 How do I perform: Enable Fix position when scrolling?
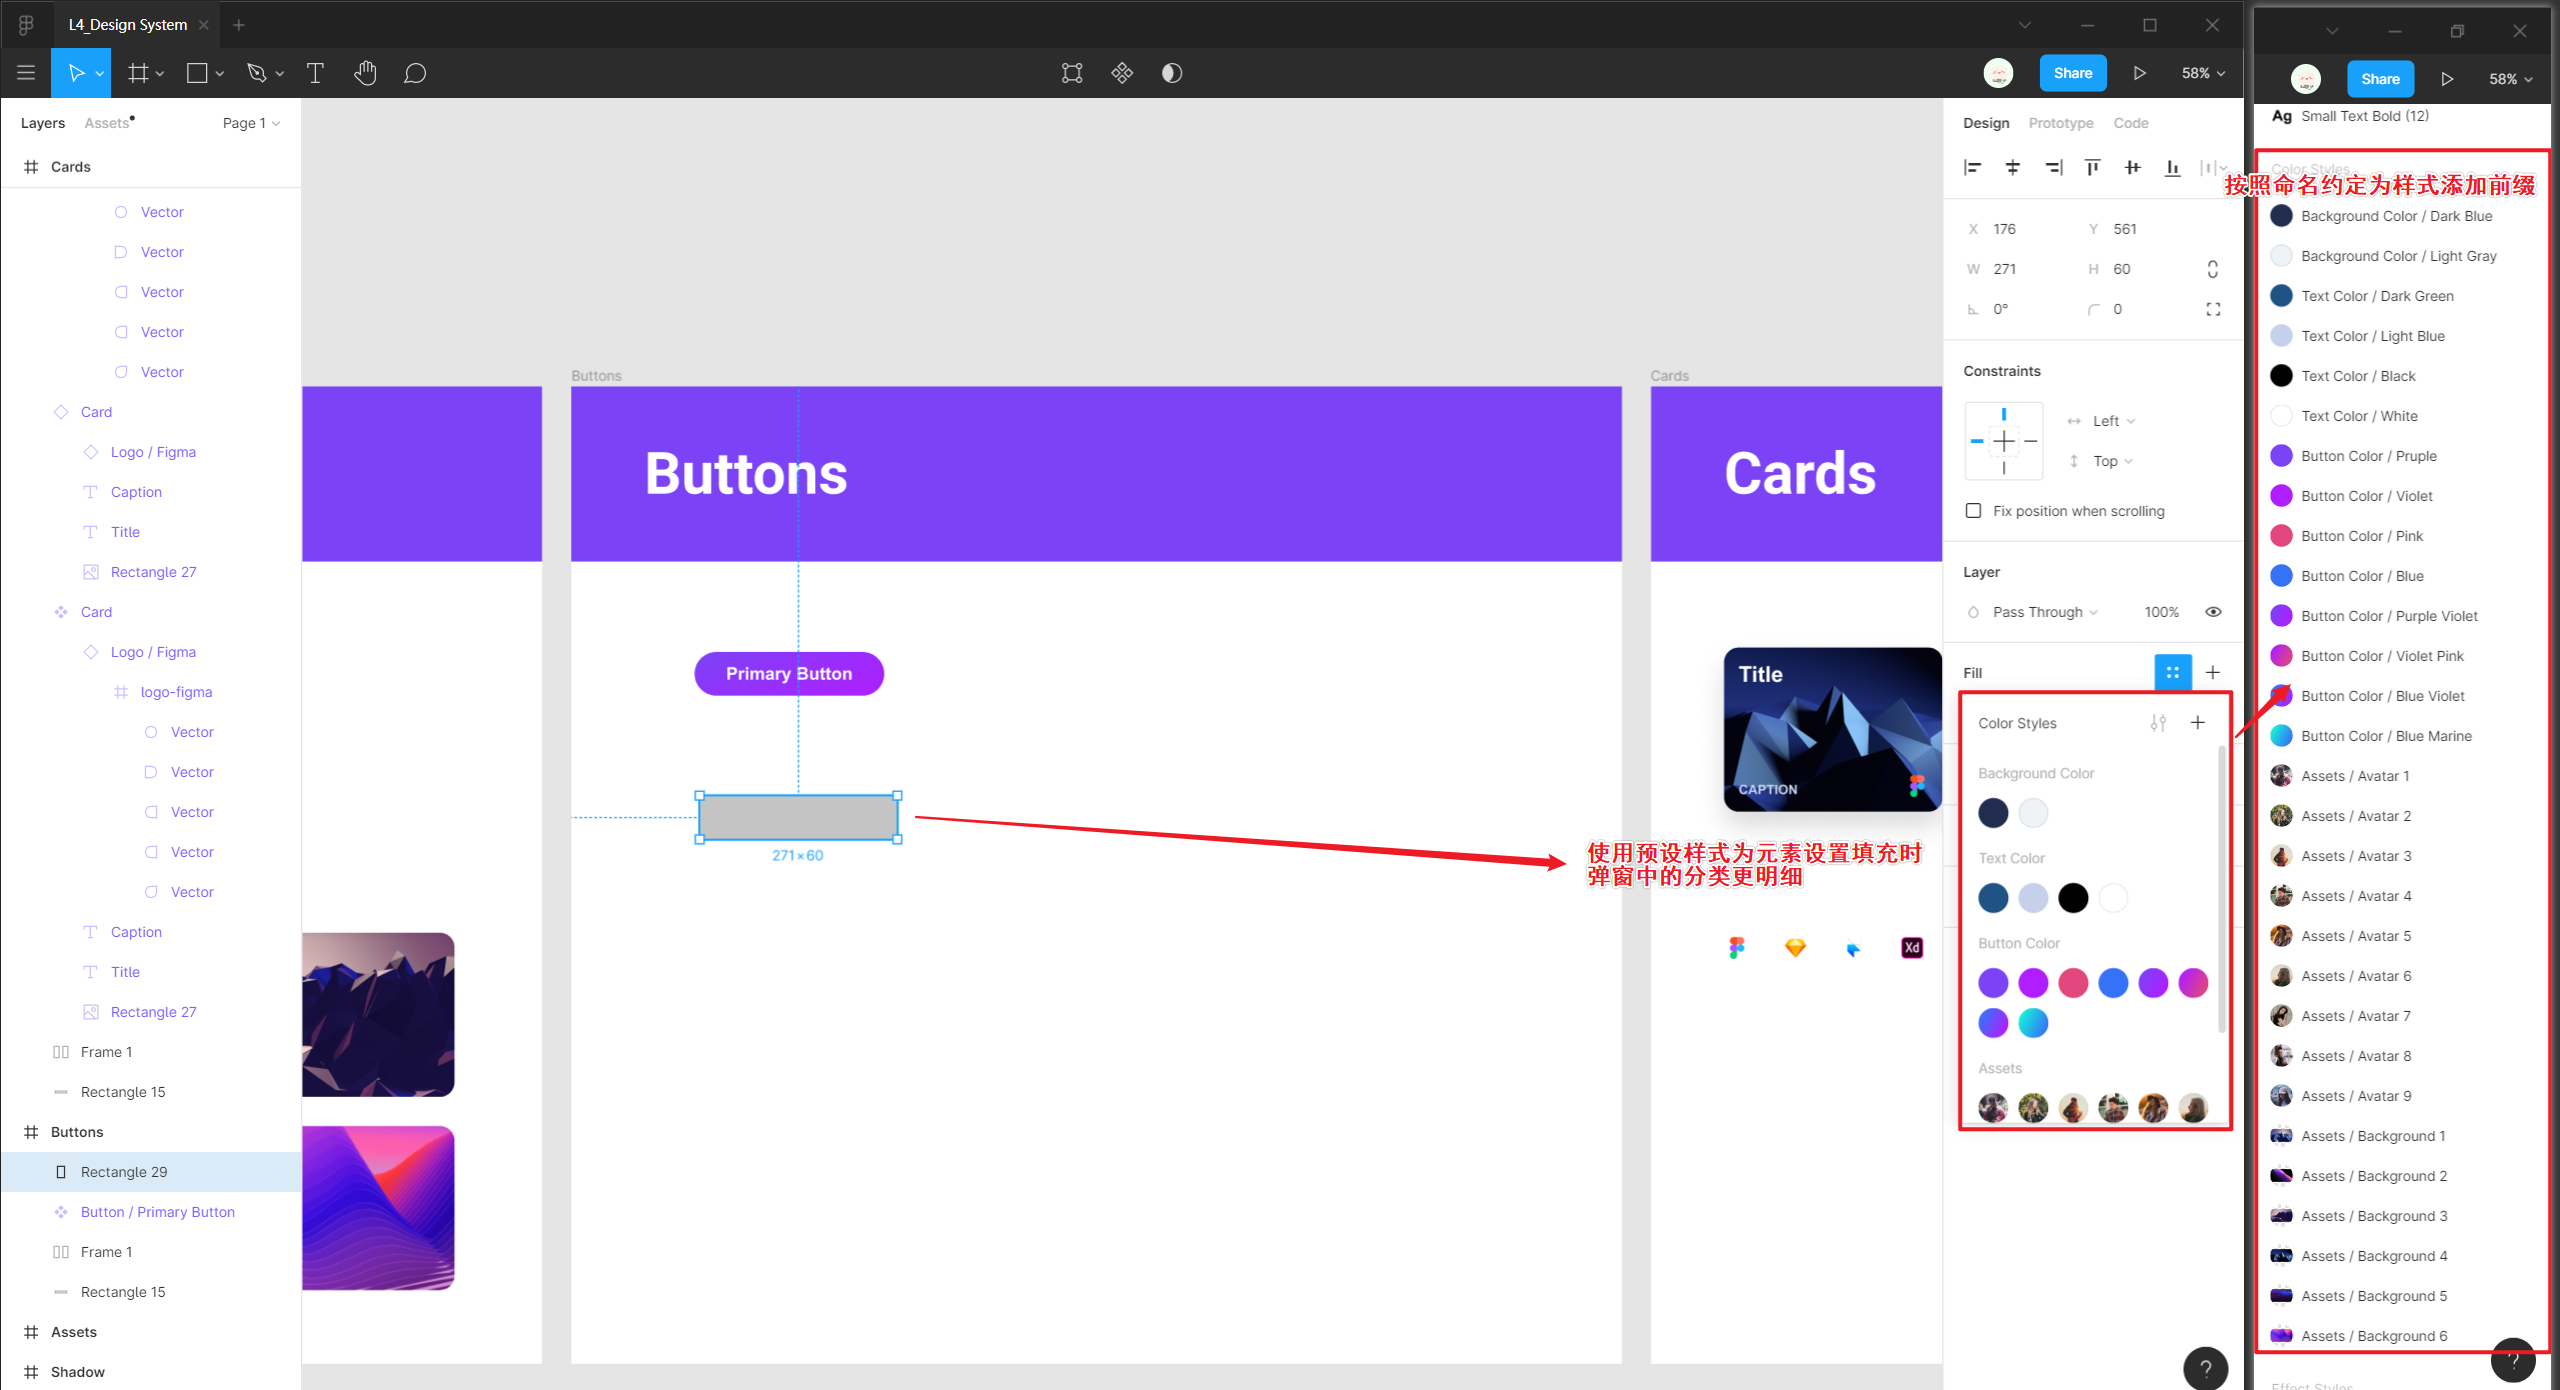(1973, 511)
